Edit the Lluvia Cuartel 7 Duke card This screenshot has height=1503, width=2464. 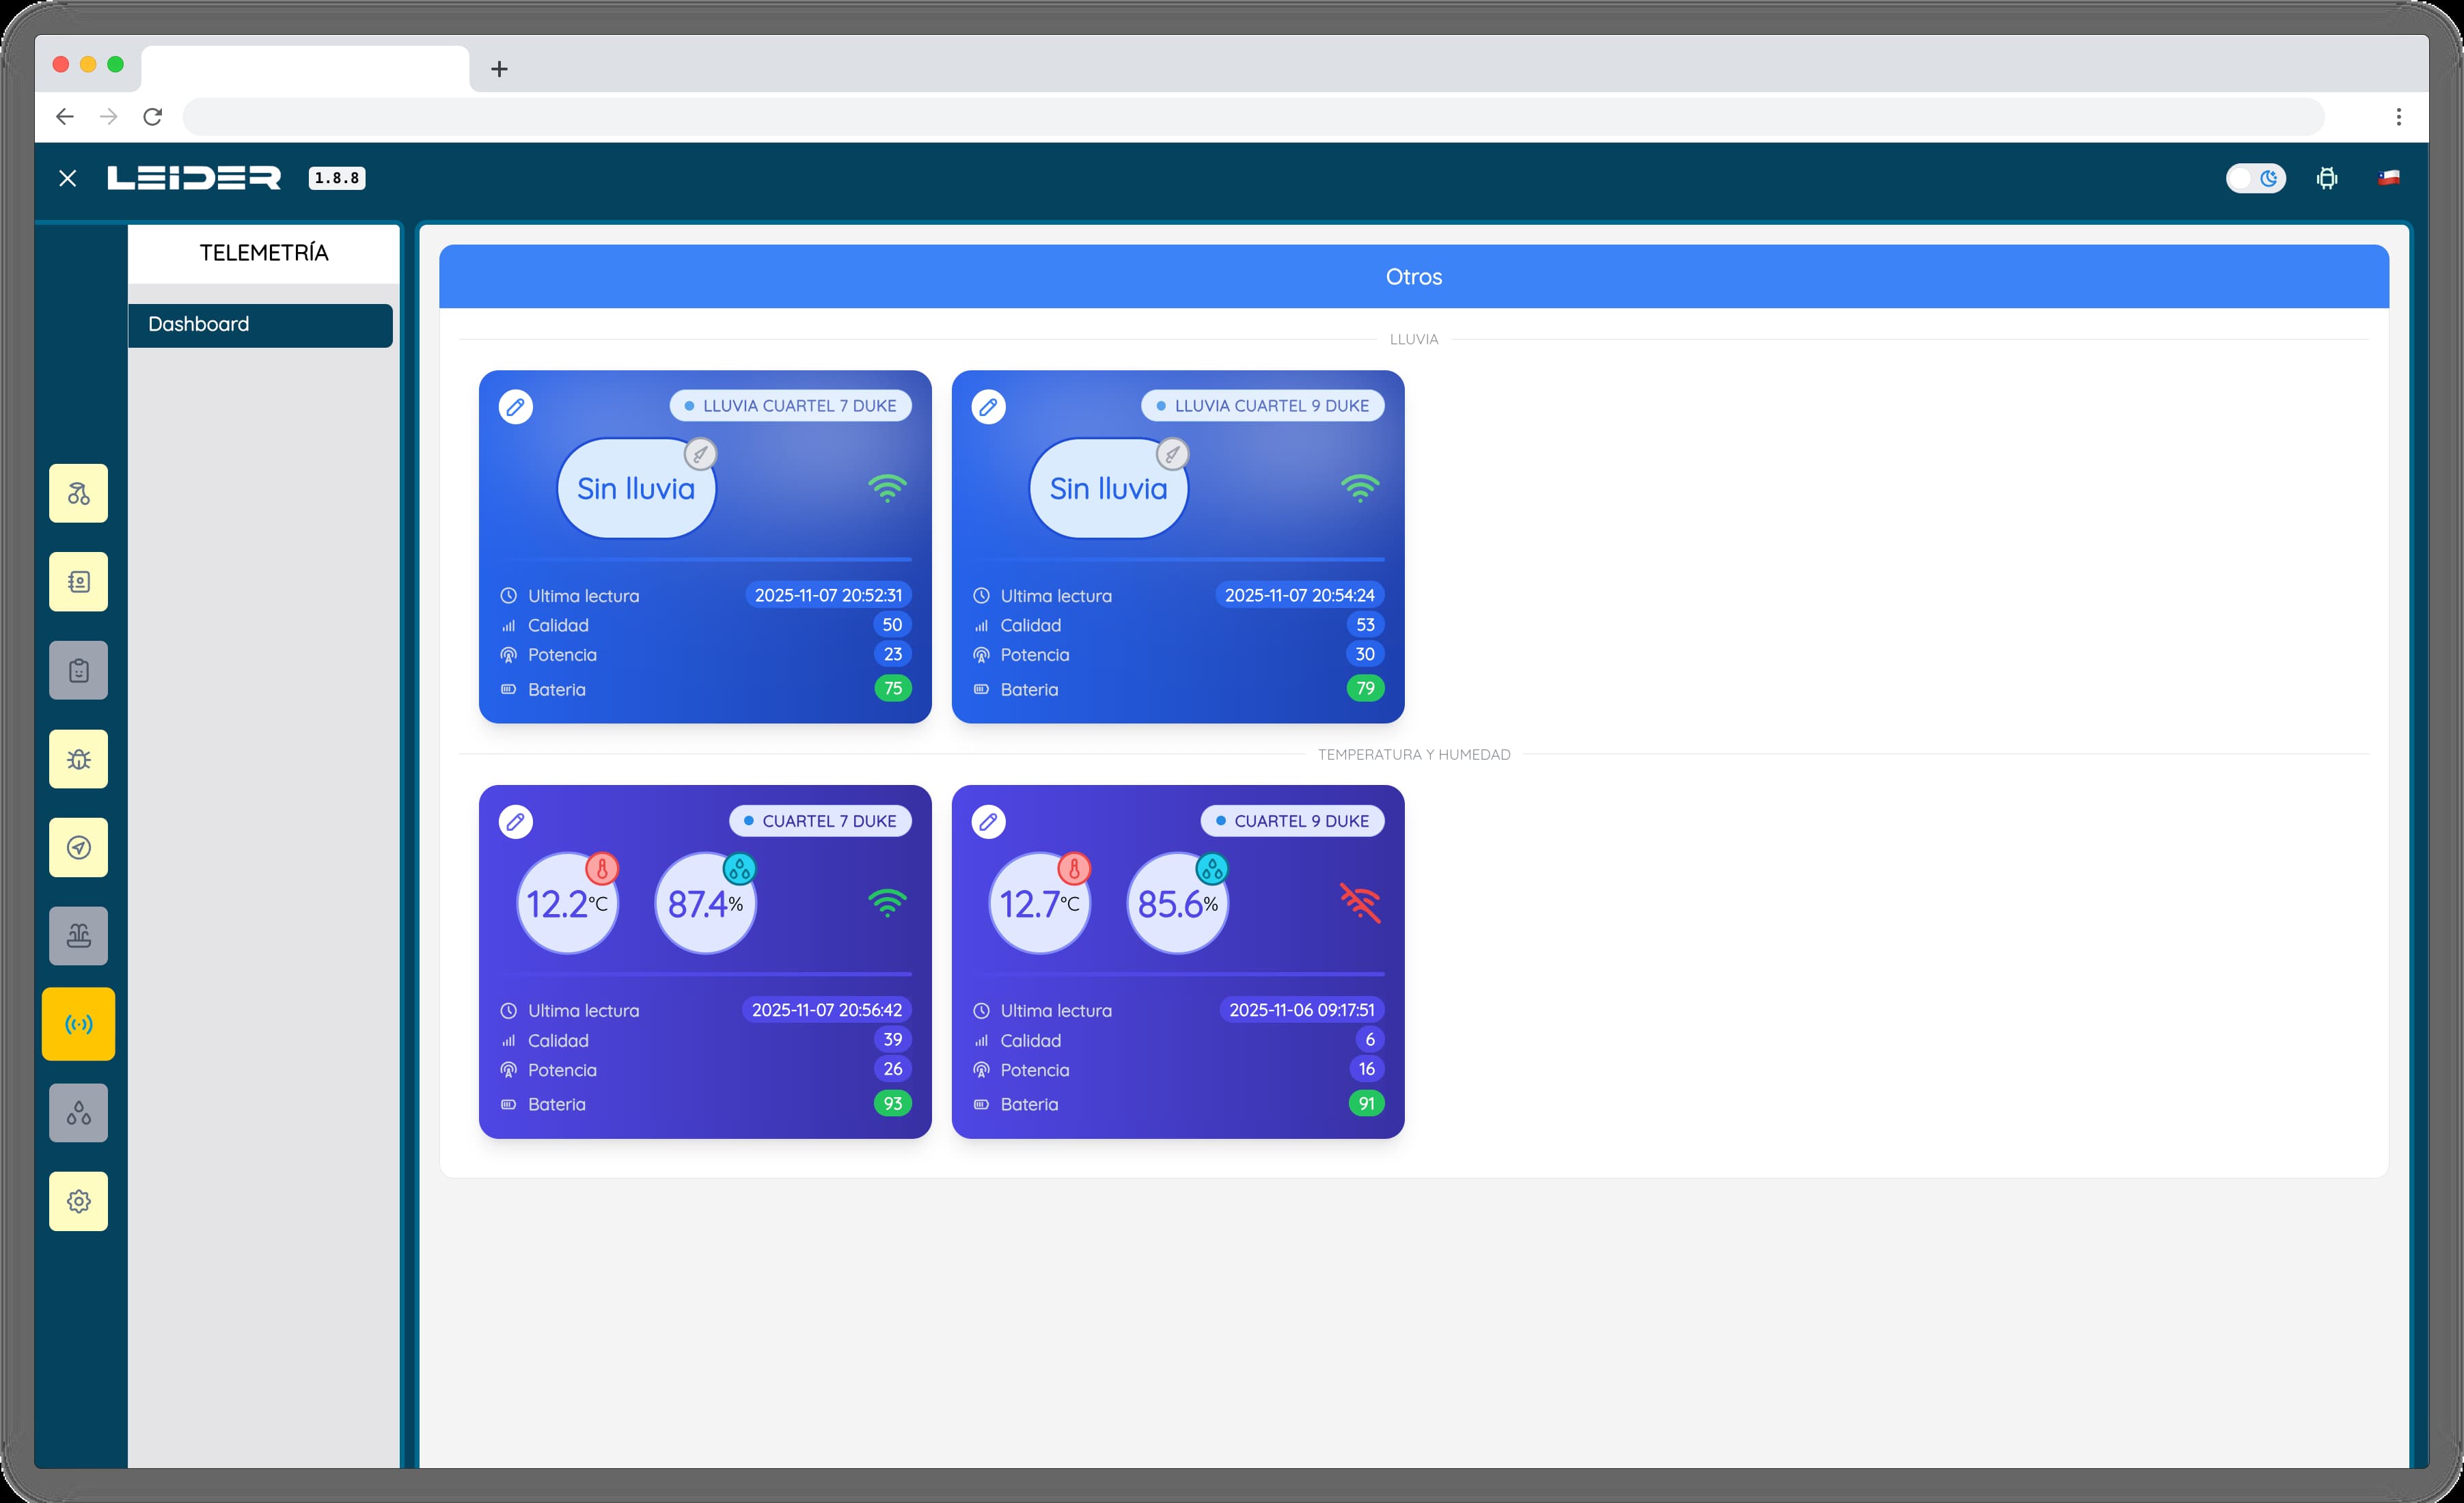(x=516, y=407)
